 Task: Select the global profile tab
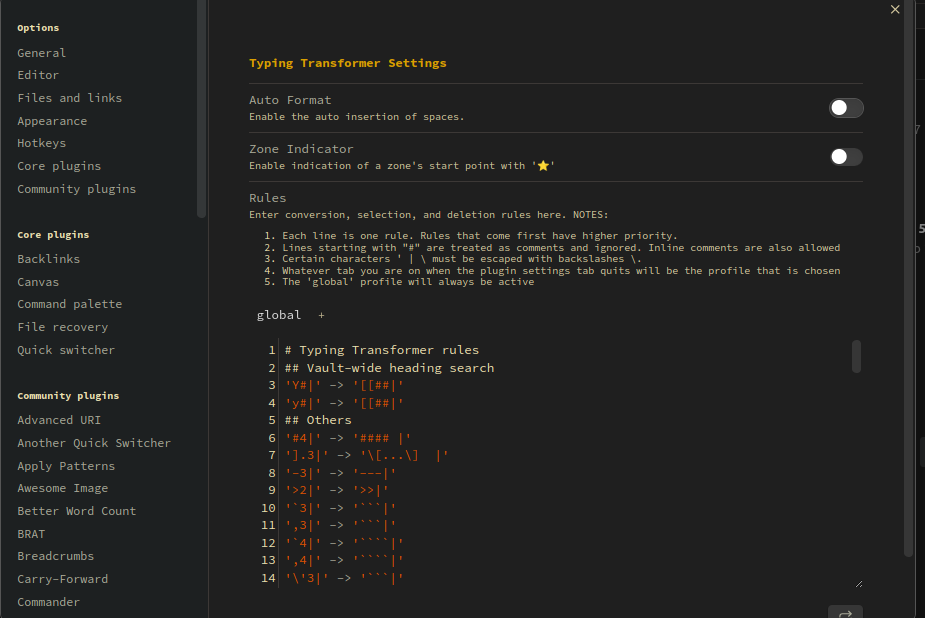[x=279, y=314]
